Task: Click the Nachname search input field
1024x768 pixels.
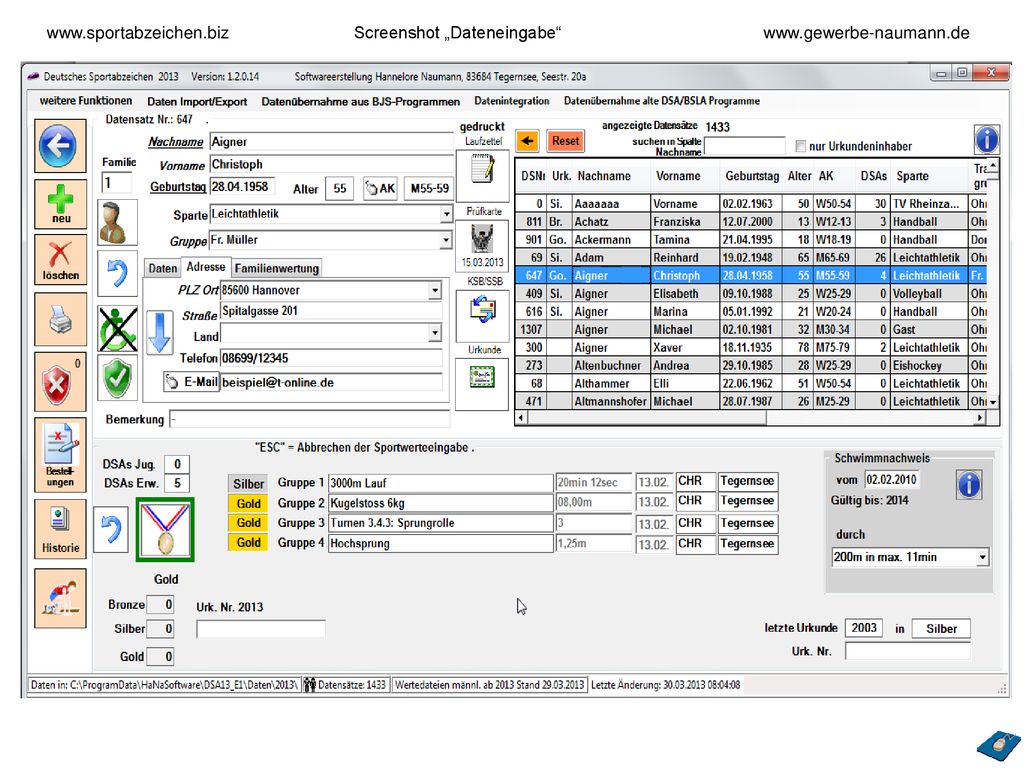Action: tap(744, 146)
